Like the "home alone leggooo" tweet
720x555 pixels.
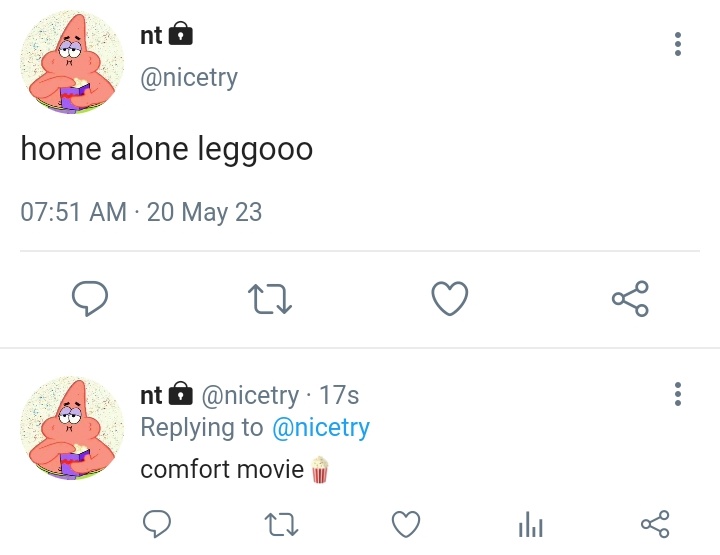(450, 298)
